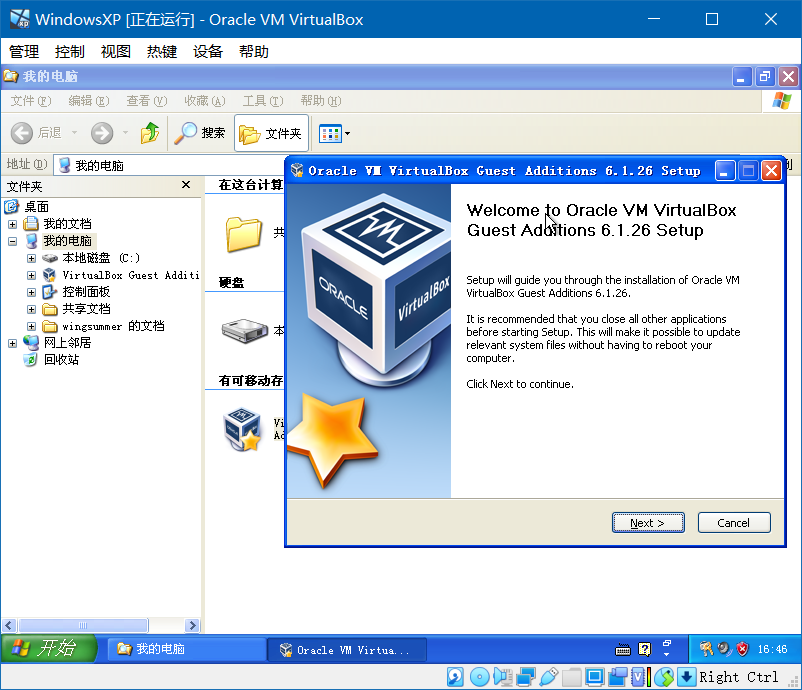This screenshot has width=802, height=690.
Task: Open the 收藏 (A) menu
Action: (205, 101)
